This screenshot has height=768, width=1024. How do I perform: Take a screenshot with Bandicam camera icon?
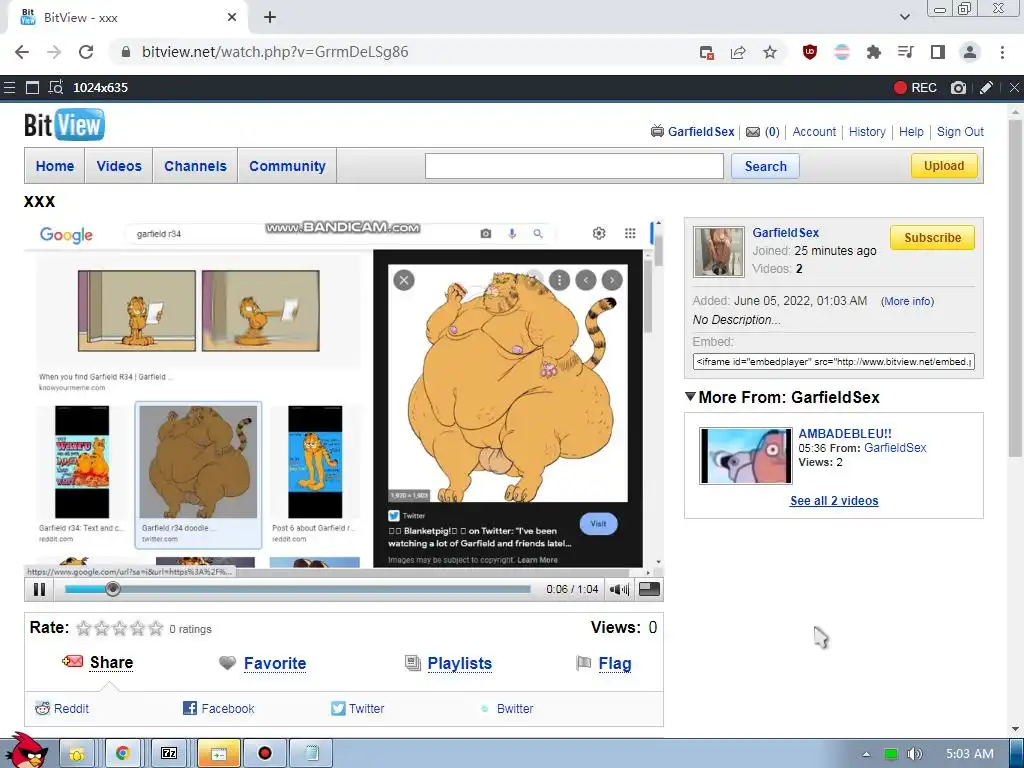pos(958,88)
